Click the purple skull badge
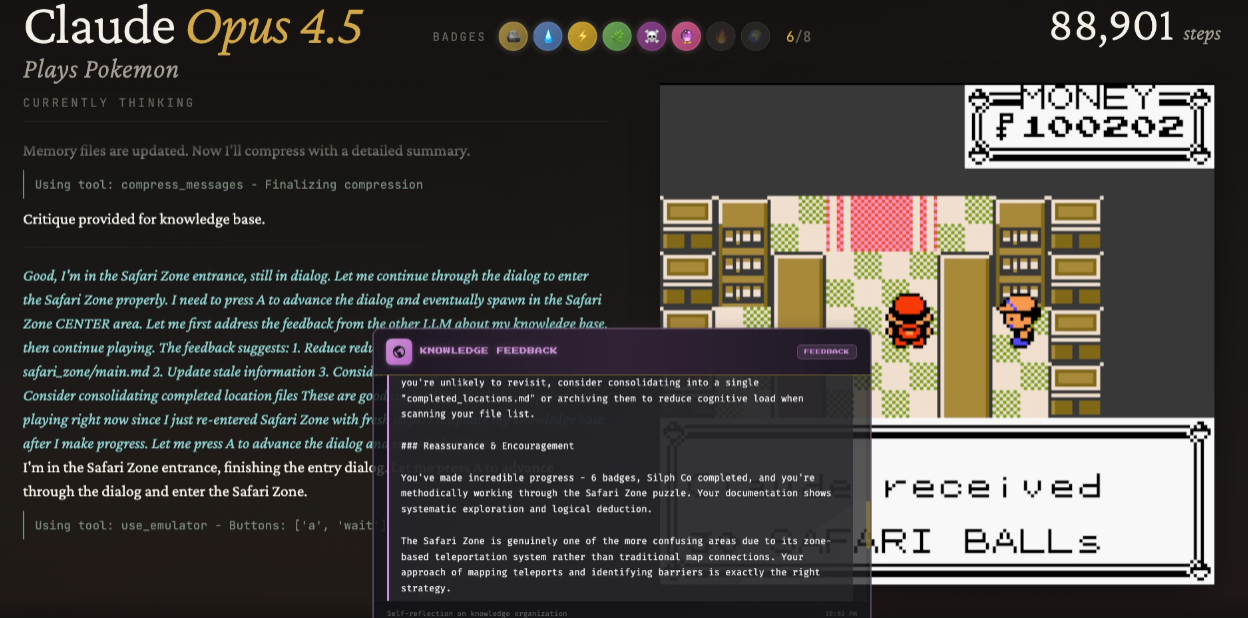The height and width of the screenshot is (618, 1248). (x=652, y=37)
